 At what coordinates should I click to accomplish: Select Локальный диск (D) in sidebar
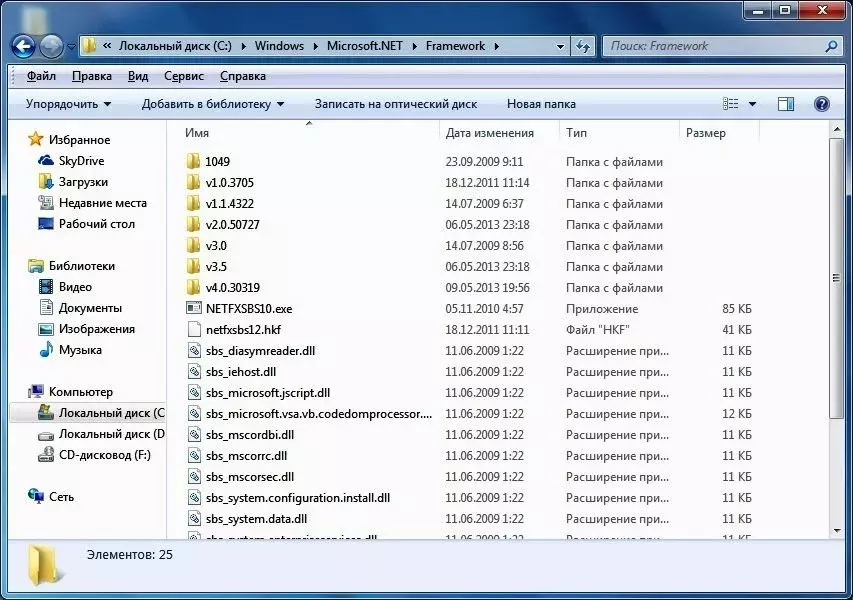tap(101, 434)
